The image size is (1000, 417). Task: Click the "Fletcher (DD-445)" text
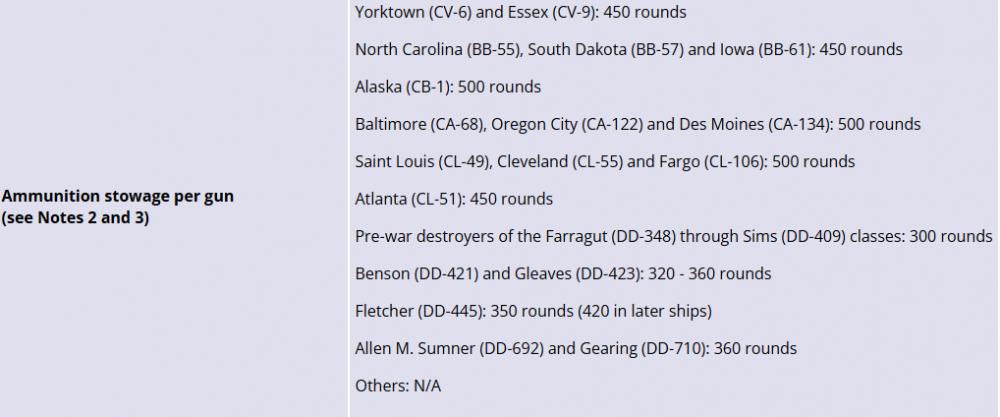419,311
